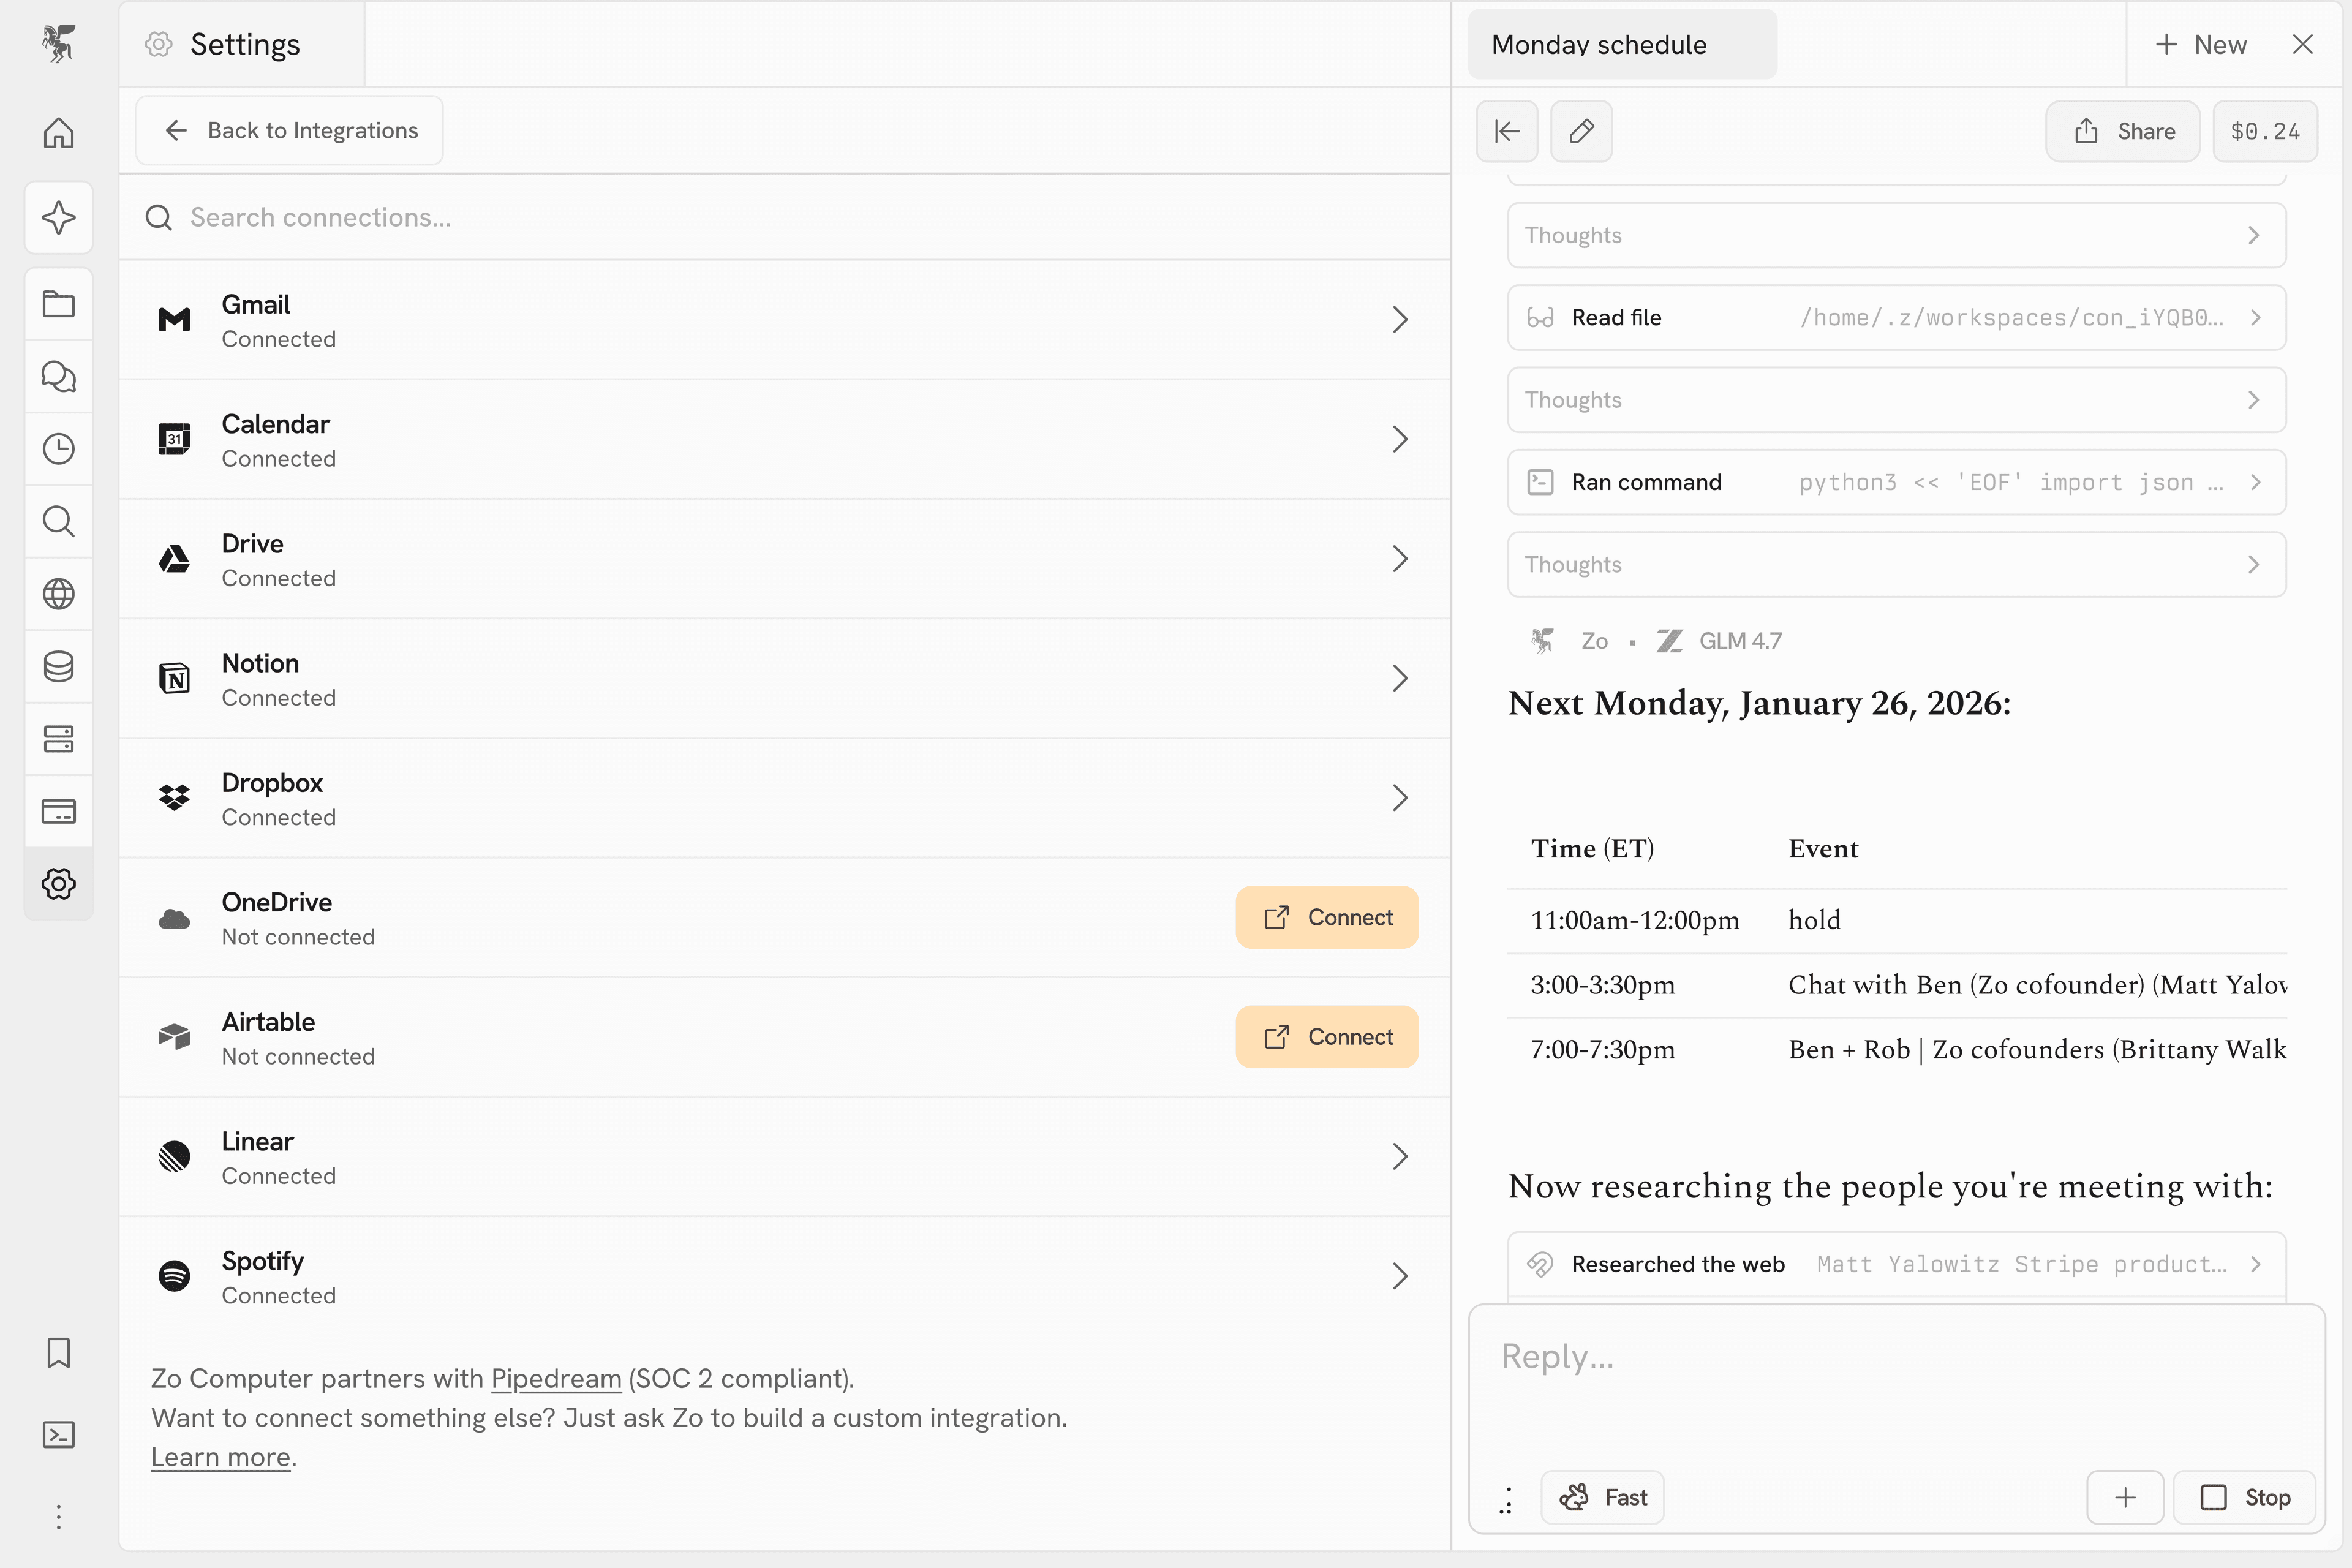Open the globe sidebar icon

(58, 594)
